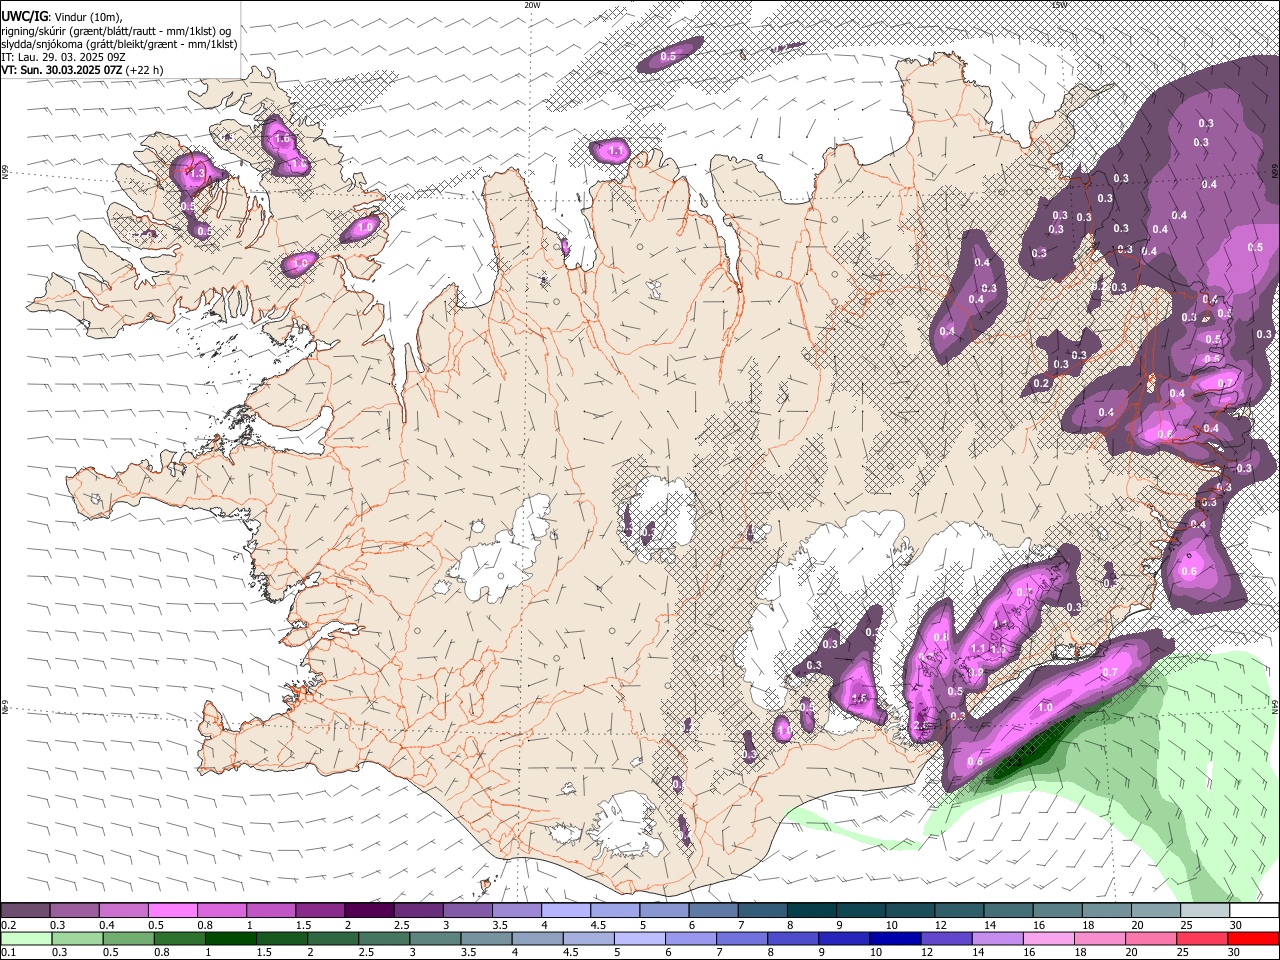Click the UWC/IG title text
Image resolution: width=1280 pixels, height=960 pixels.
(25, 16)
